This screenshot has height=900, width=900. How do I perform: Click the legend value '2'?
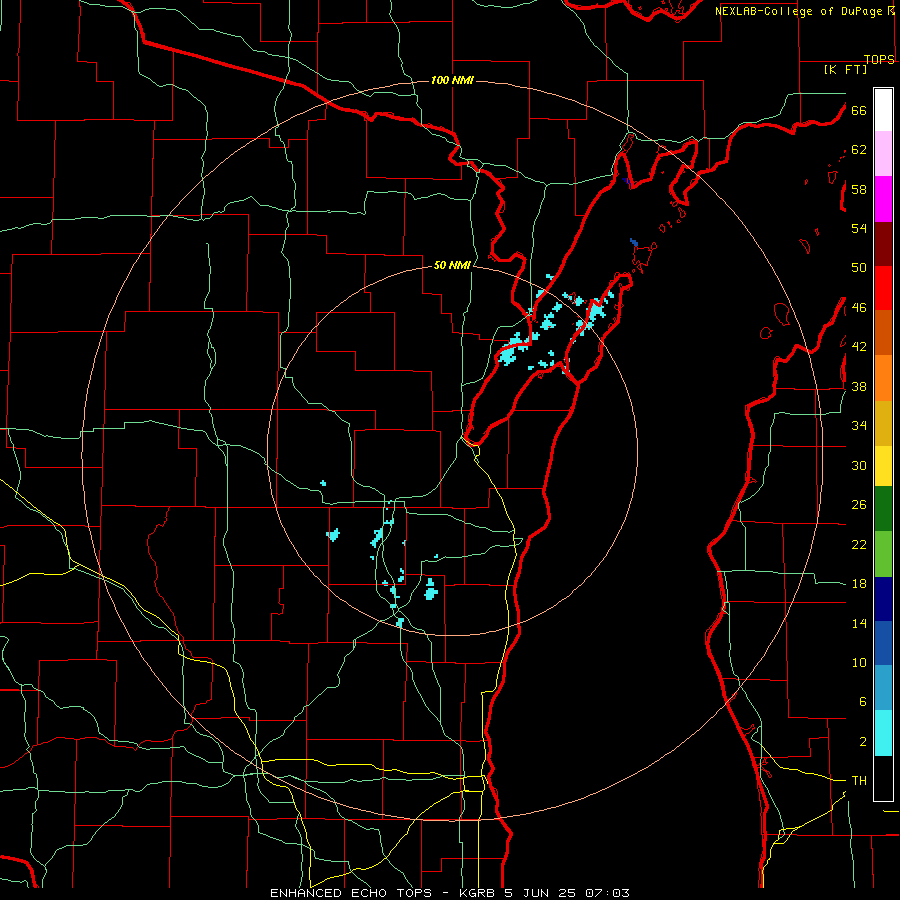[863, 742]
